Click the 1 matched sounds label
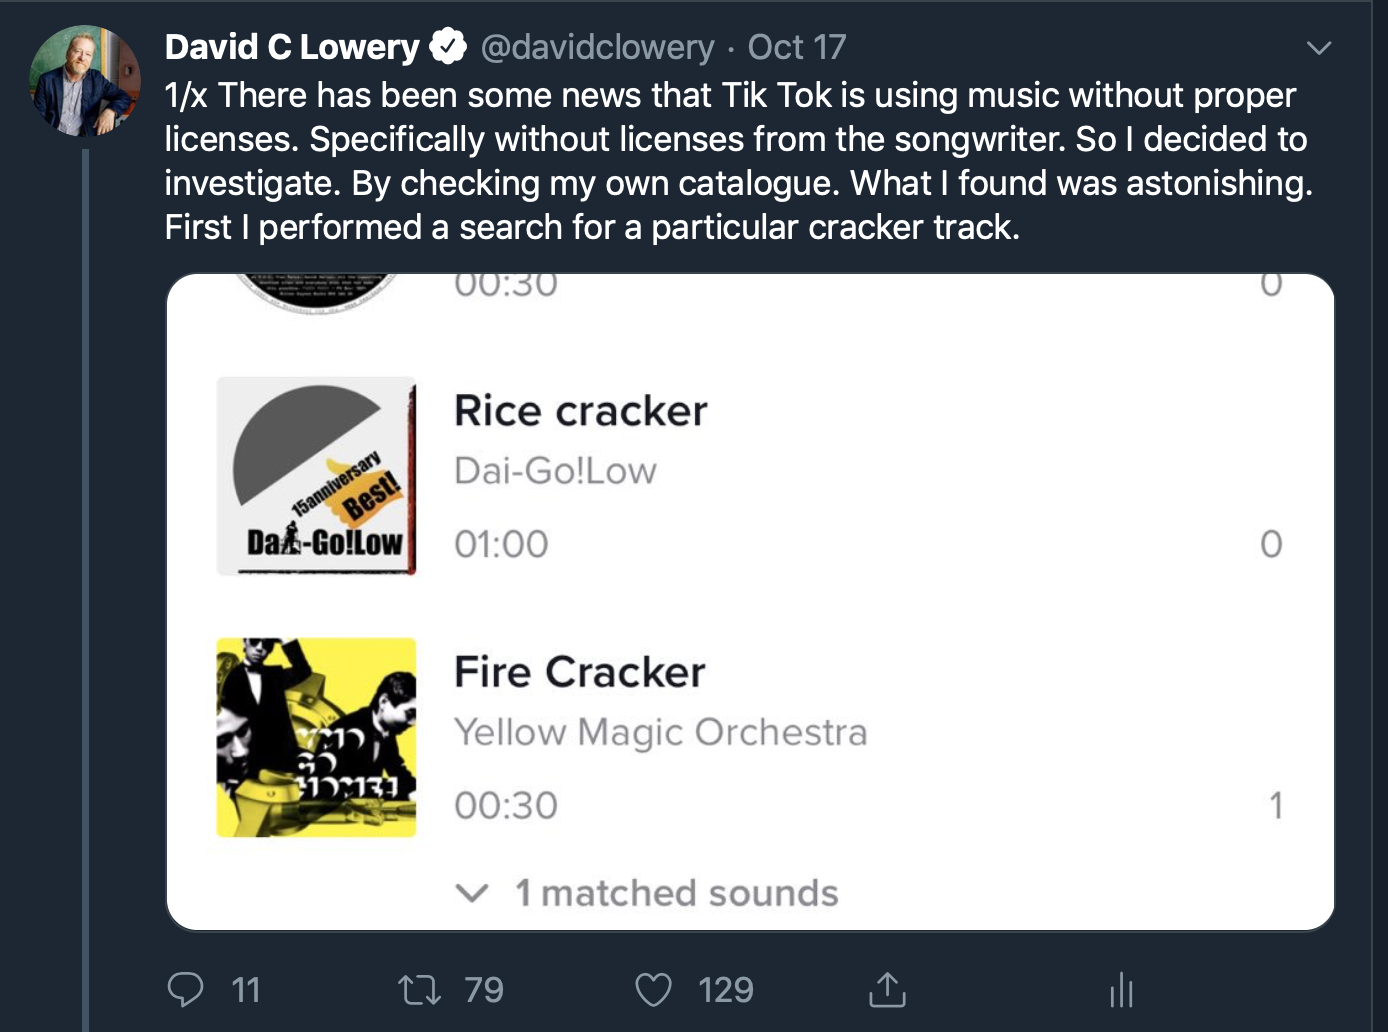The height and width of the screenshot is (1032, 1388). point(676,893)
